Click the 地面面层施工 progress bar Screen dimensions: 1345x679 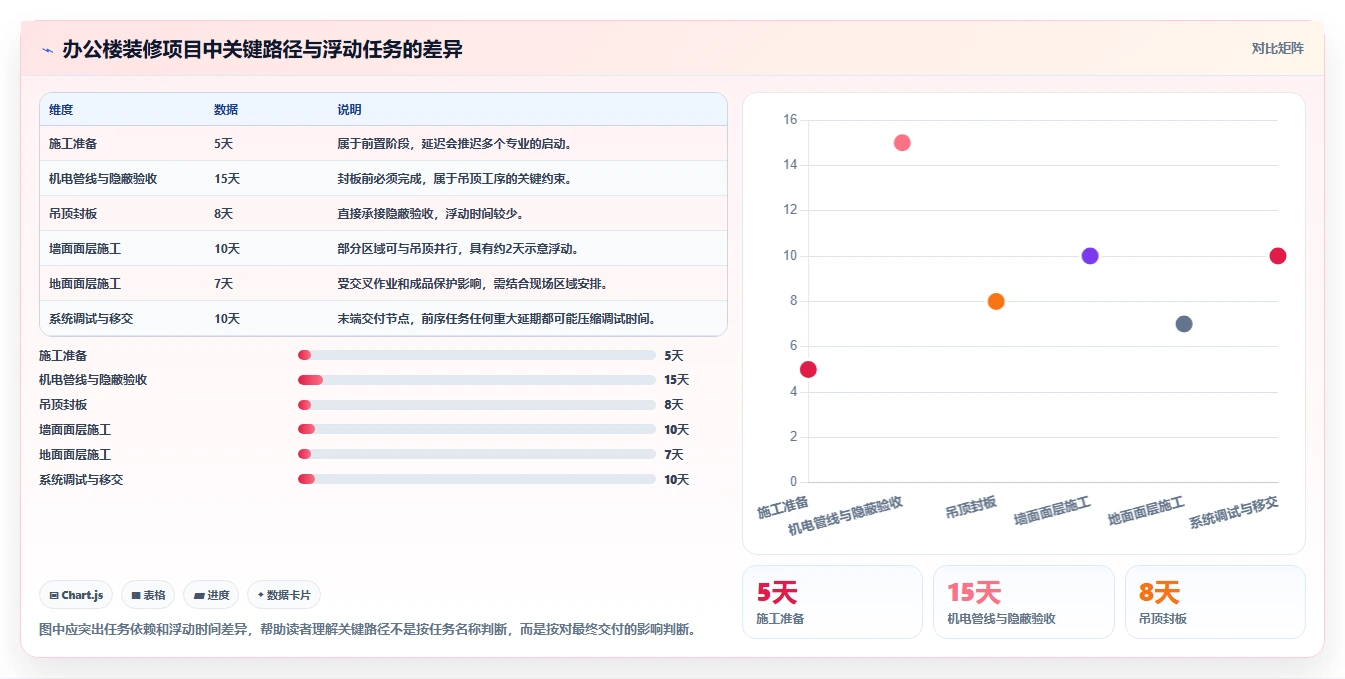click(477, 454)
